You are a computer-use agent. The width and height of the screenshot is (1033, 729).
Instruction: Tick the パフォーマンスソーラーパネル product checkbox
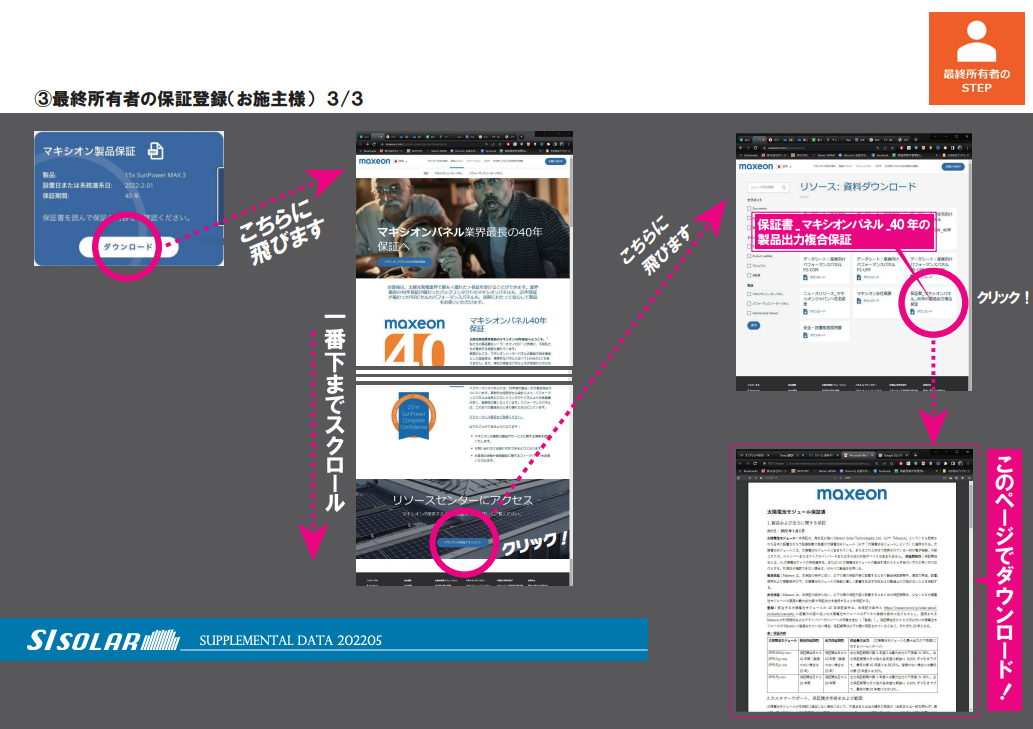pyautogui.click(x=749, y=304)
